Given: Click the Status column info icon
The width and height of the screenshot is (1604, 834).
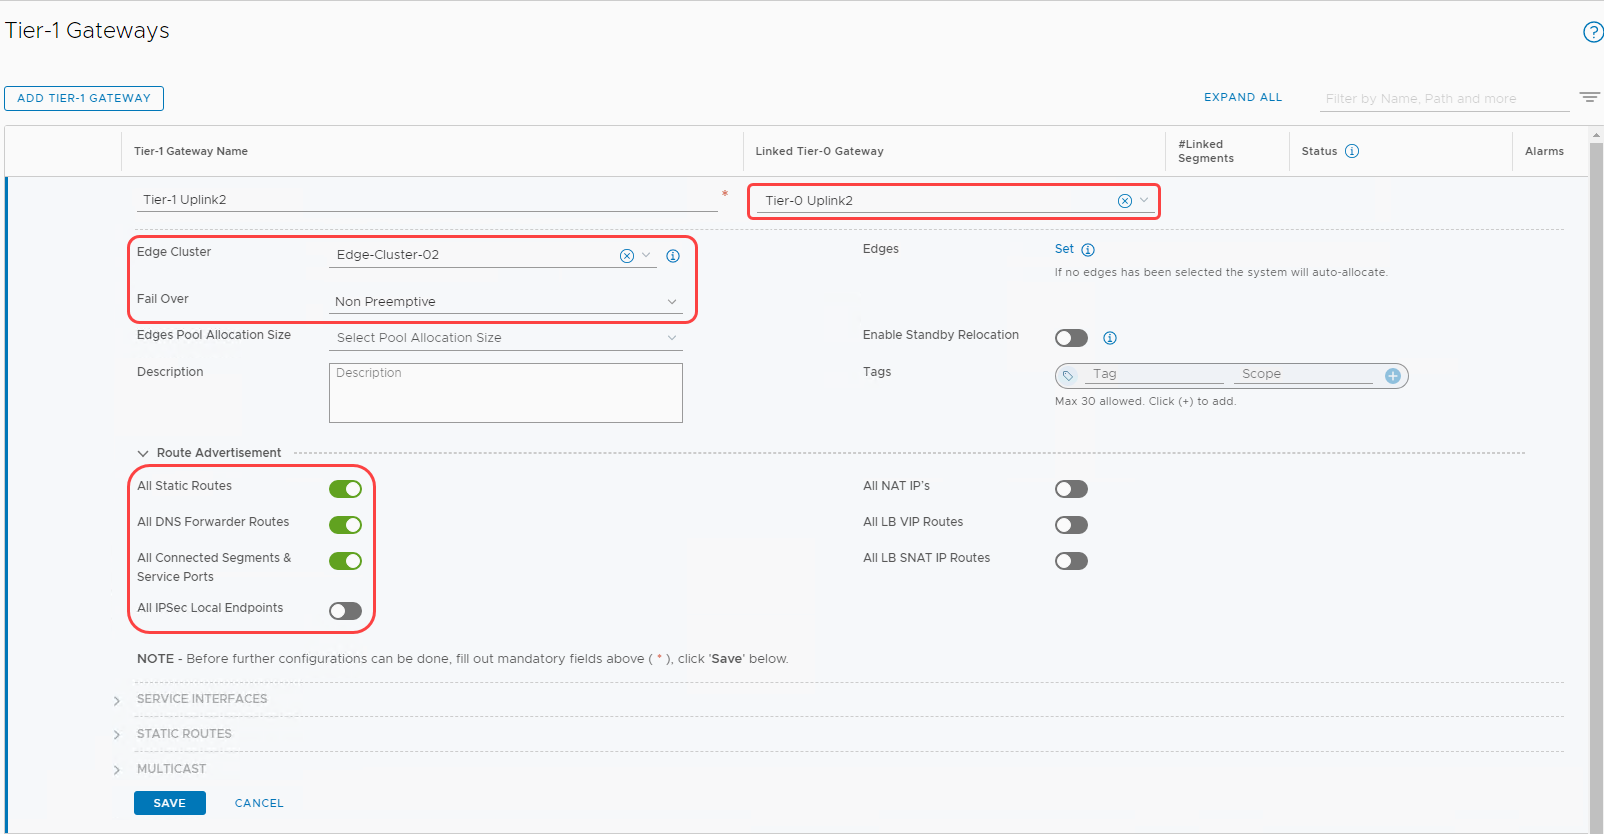Looking at the screenshot, I should (1352, 151).
